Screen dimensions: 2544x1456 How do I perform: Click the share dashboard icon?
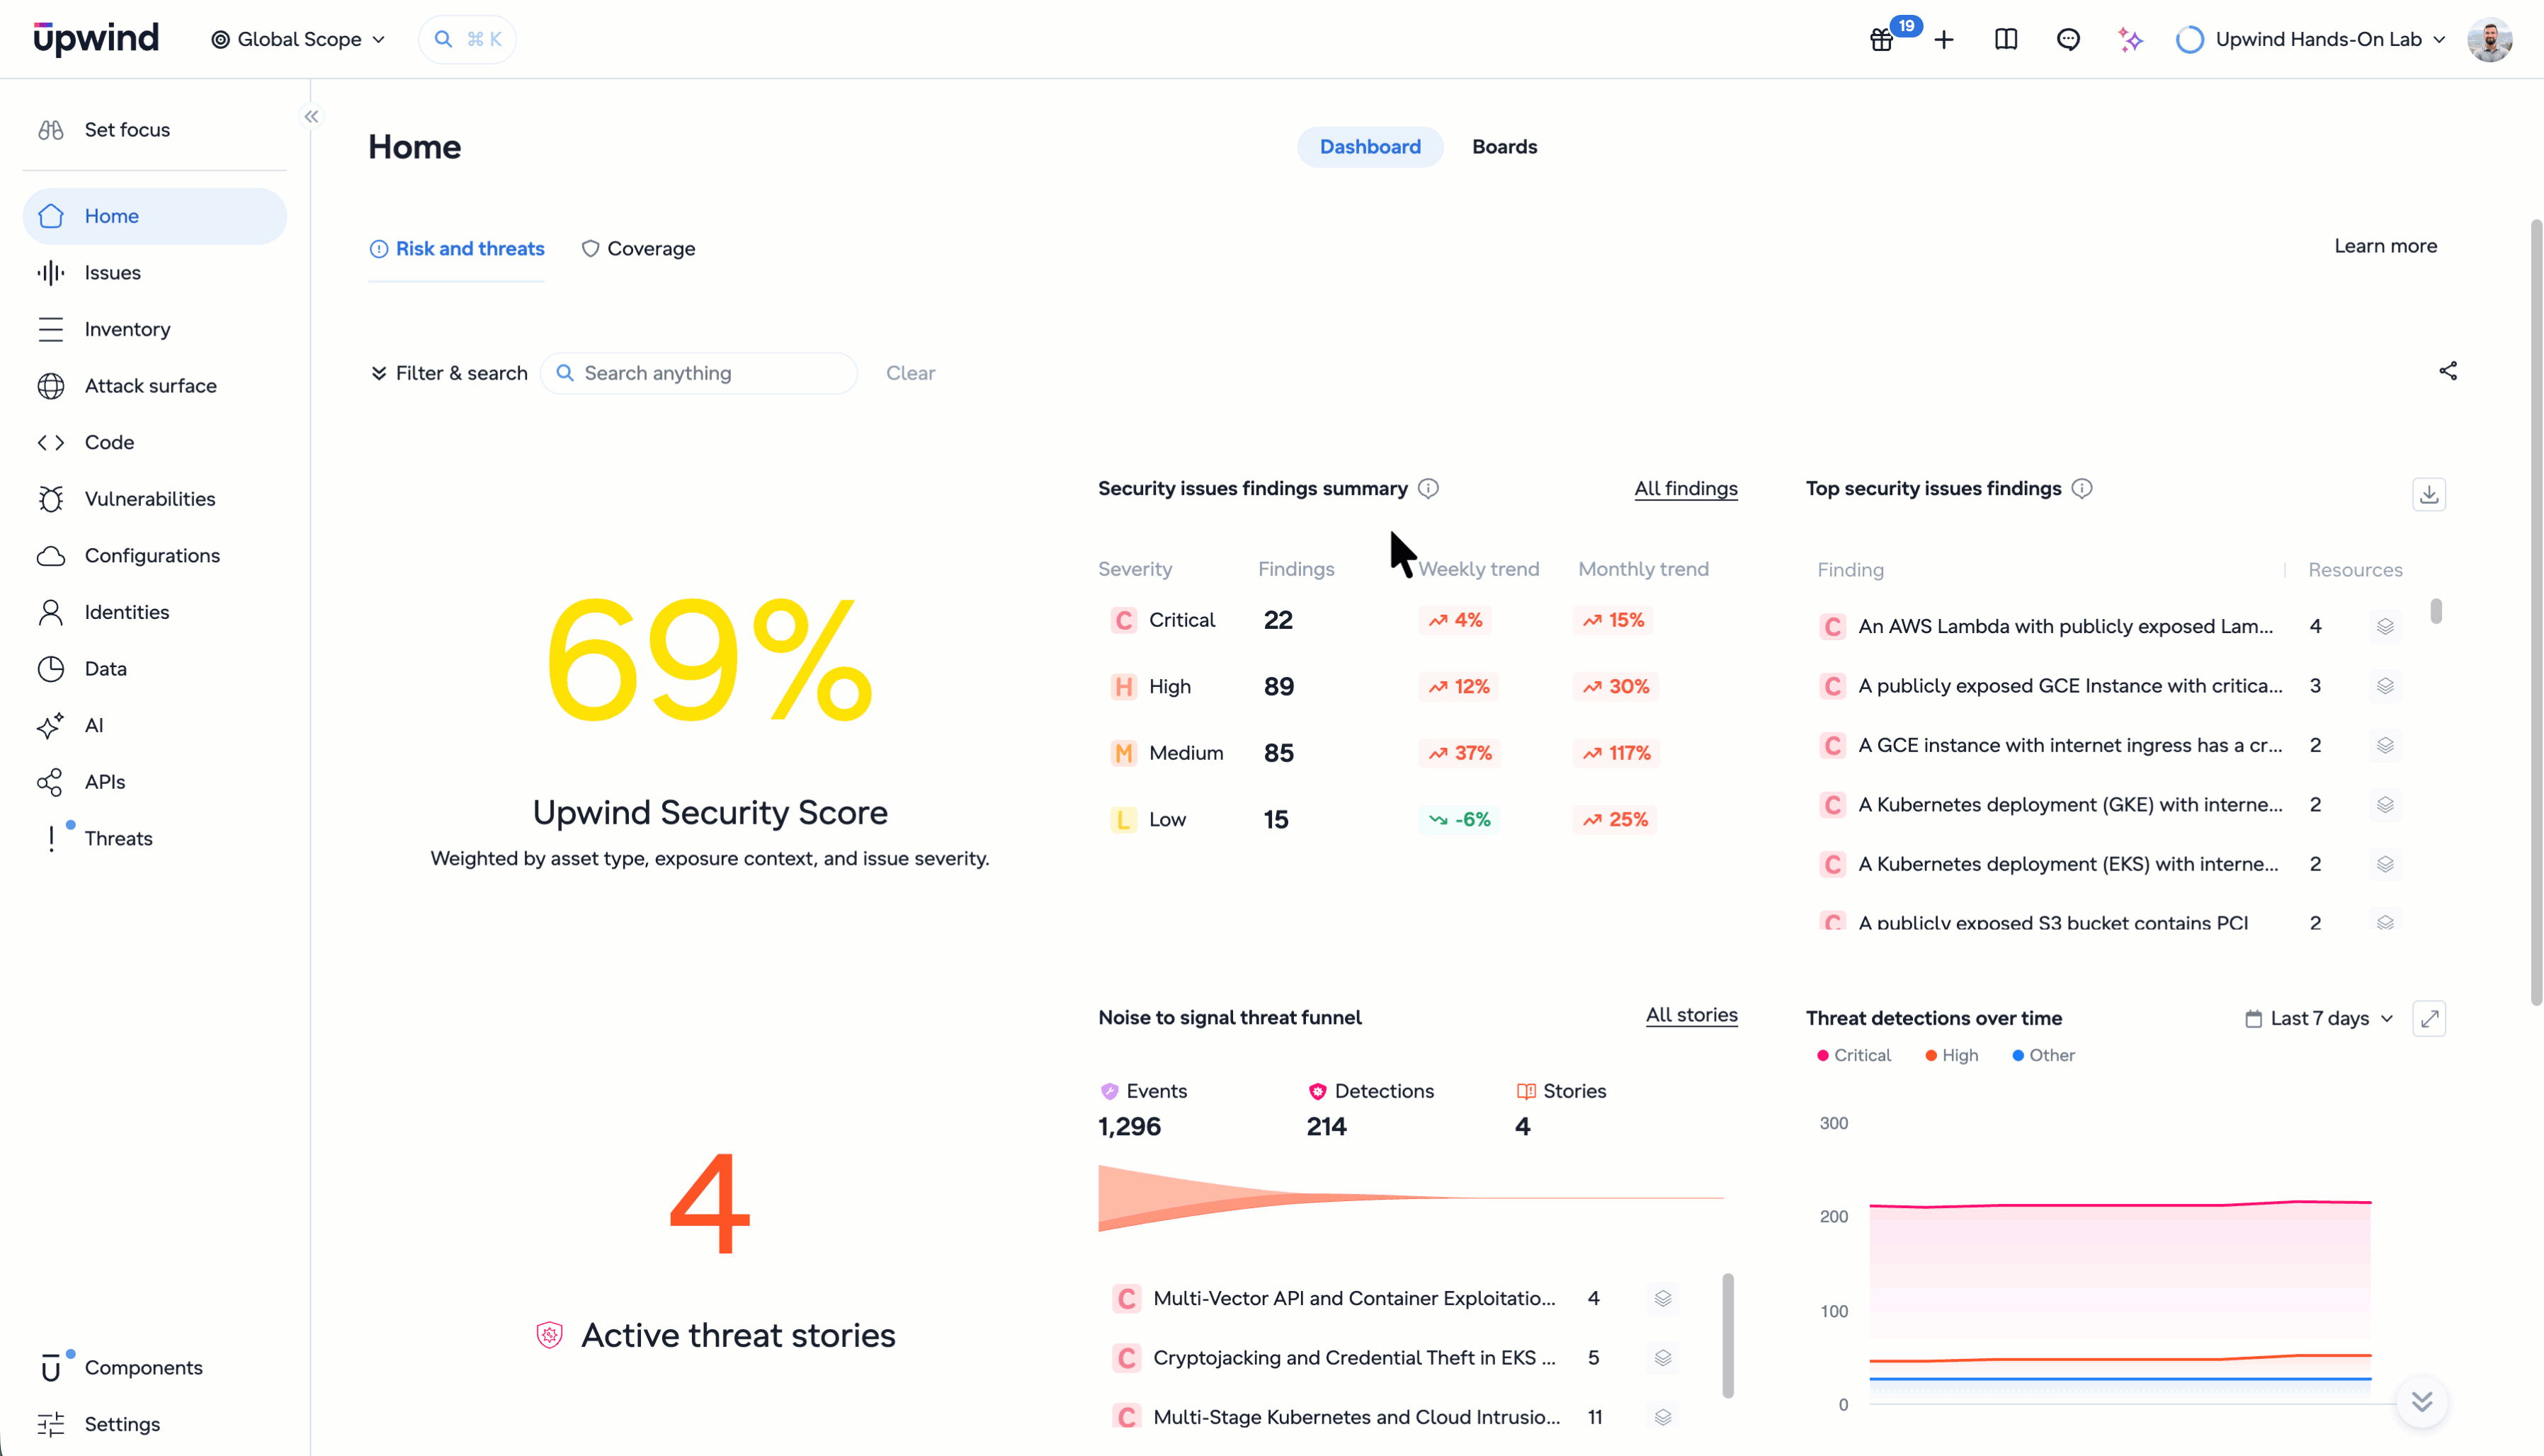[2448, 371]
